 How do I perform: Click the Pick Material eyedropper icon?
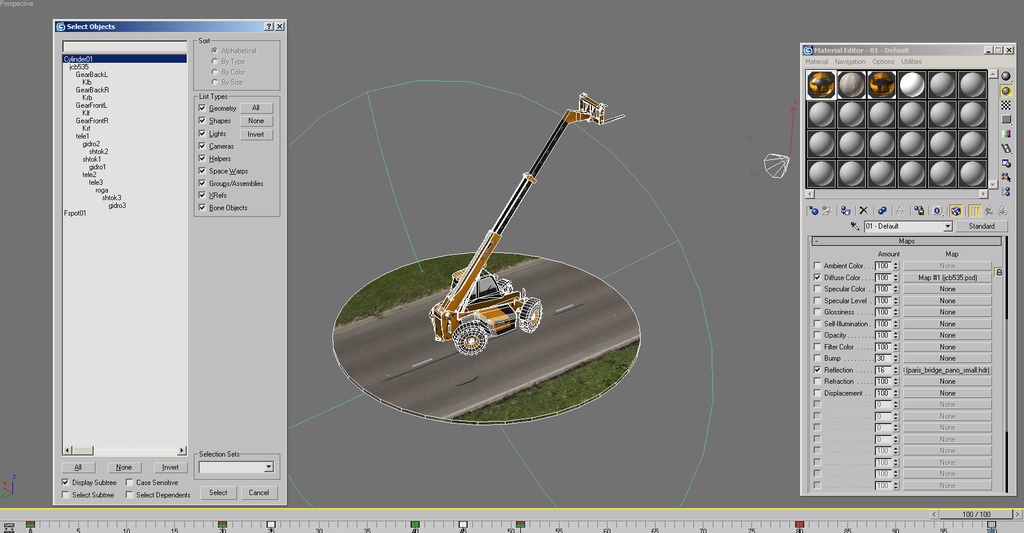pos(855,227)
